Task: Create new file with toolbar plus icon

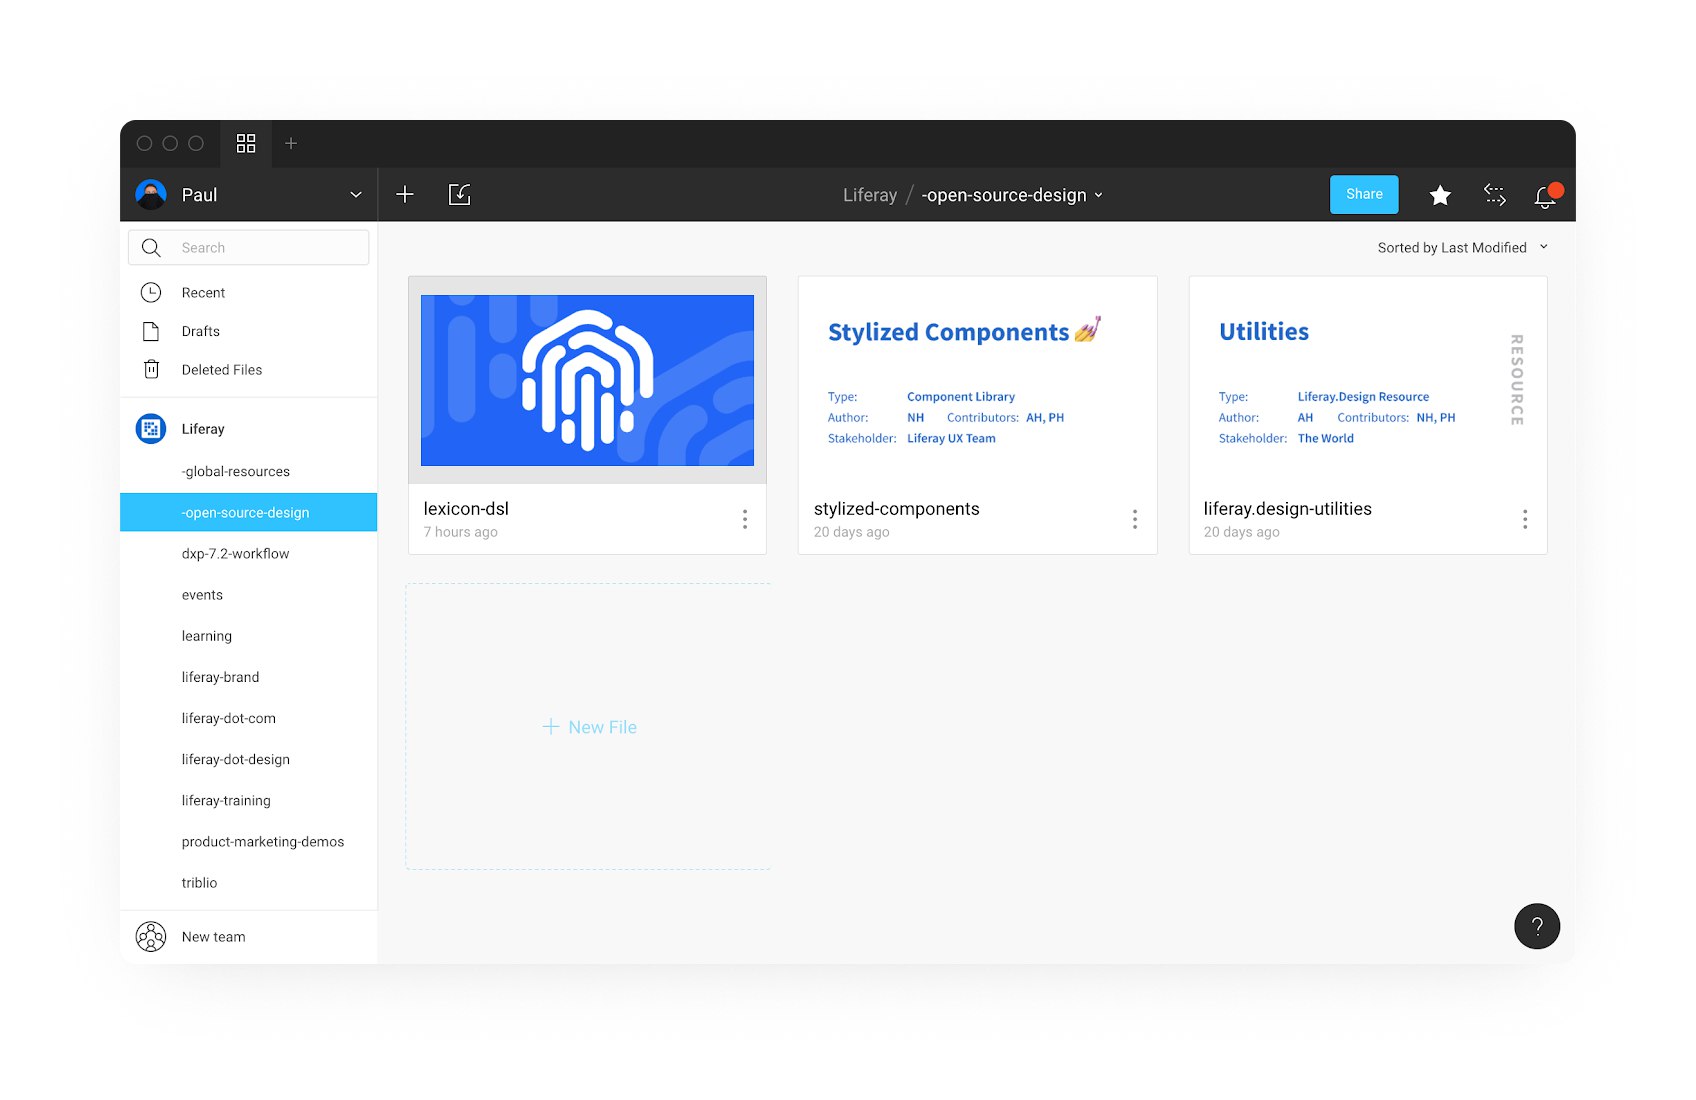Action: coord(405,194)
